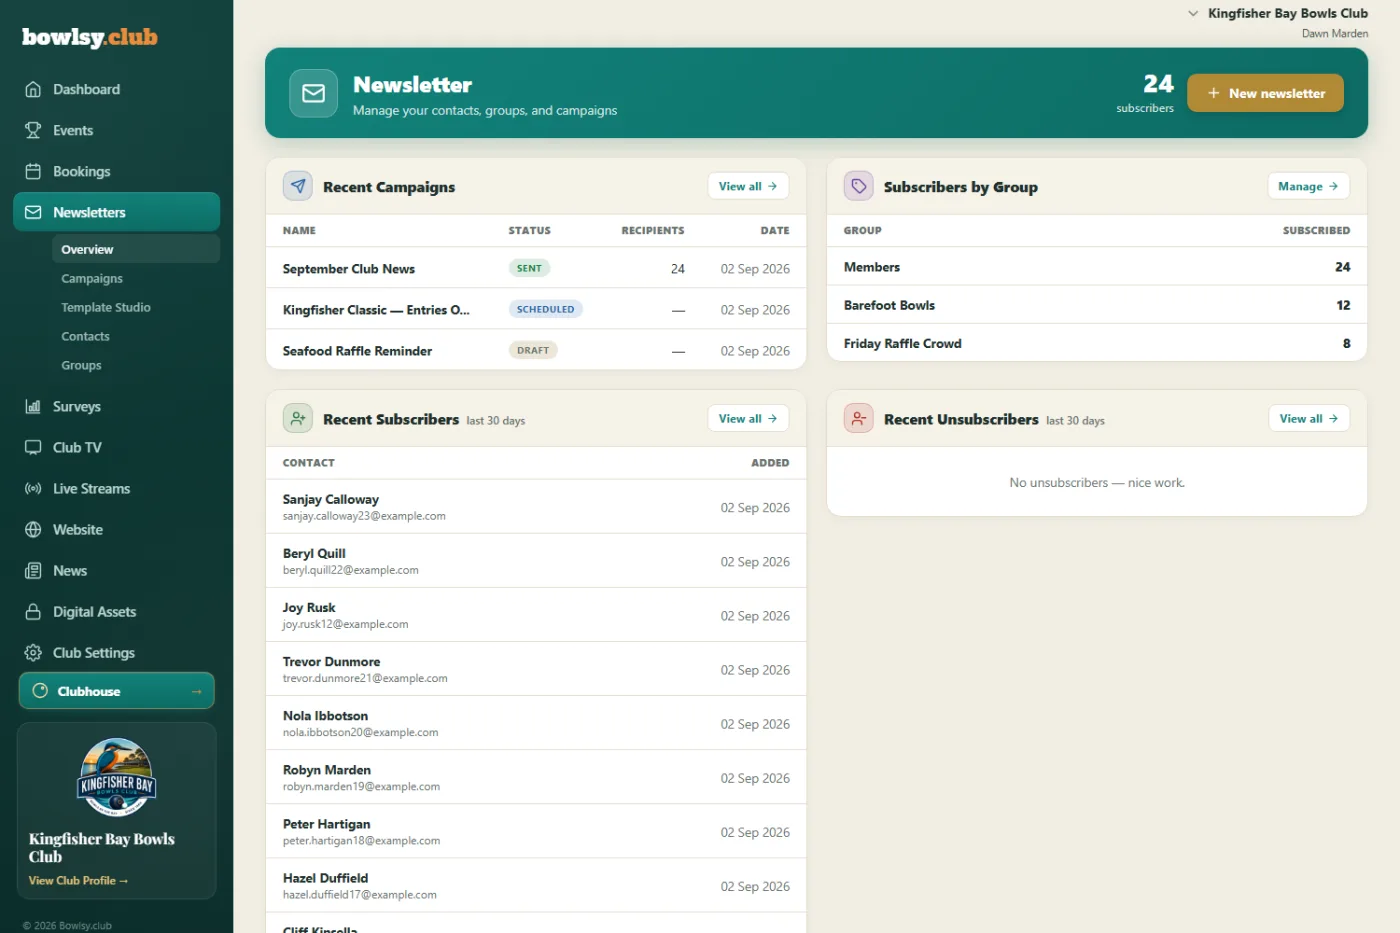View all recent unsubscribers
This screenshot has height=933, width=1400.
pos(1309,418)
